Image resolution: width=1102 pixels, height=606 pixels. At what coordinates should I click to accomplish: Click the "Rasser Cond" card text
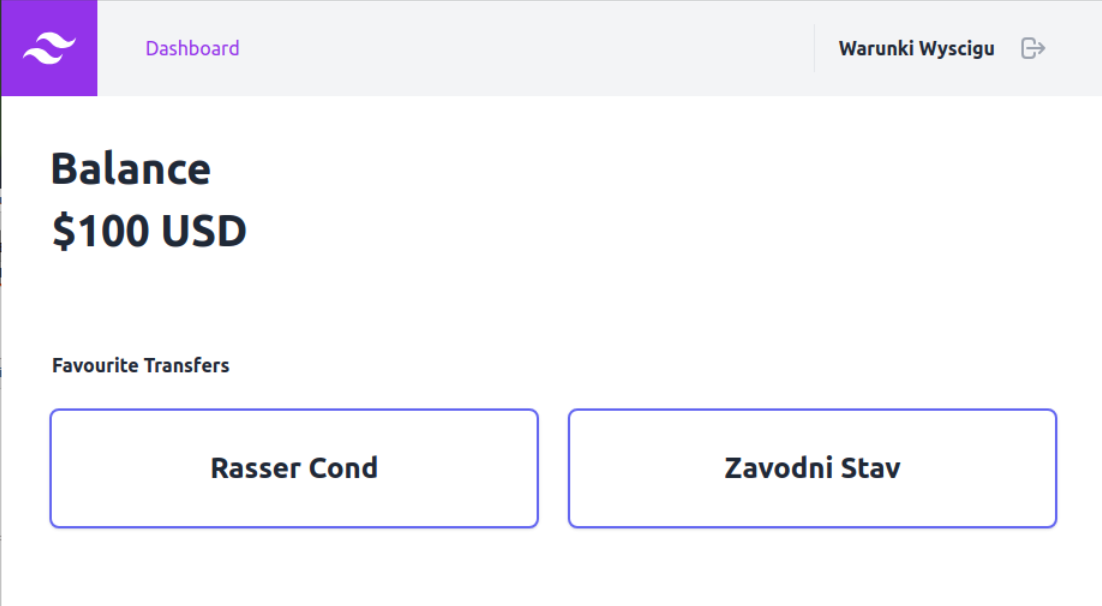294,468
